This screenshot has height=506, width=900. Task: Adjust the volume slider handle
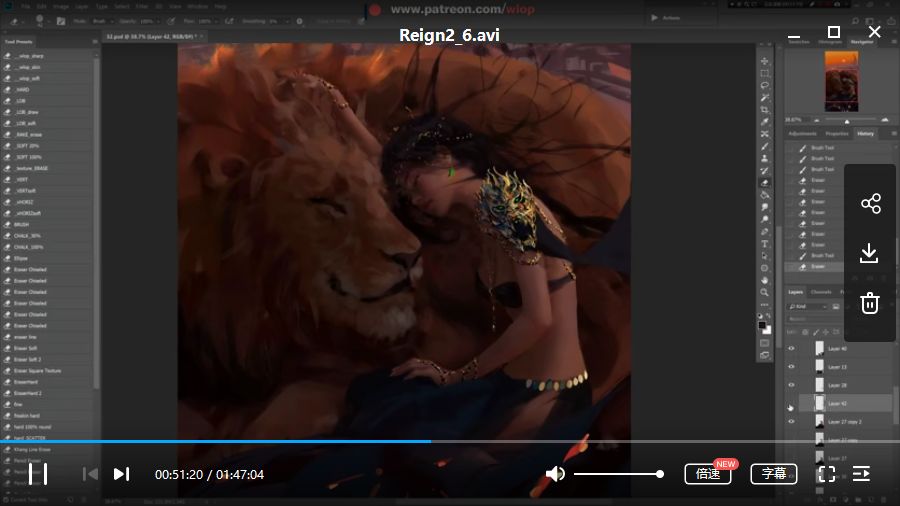[660, 474]
